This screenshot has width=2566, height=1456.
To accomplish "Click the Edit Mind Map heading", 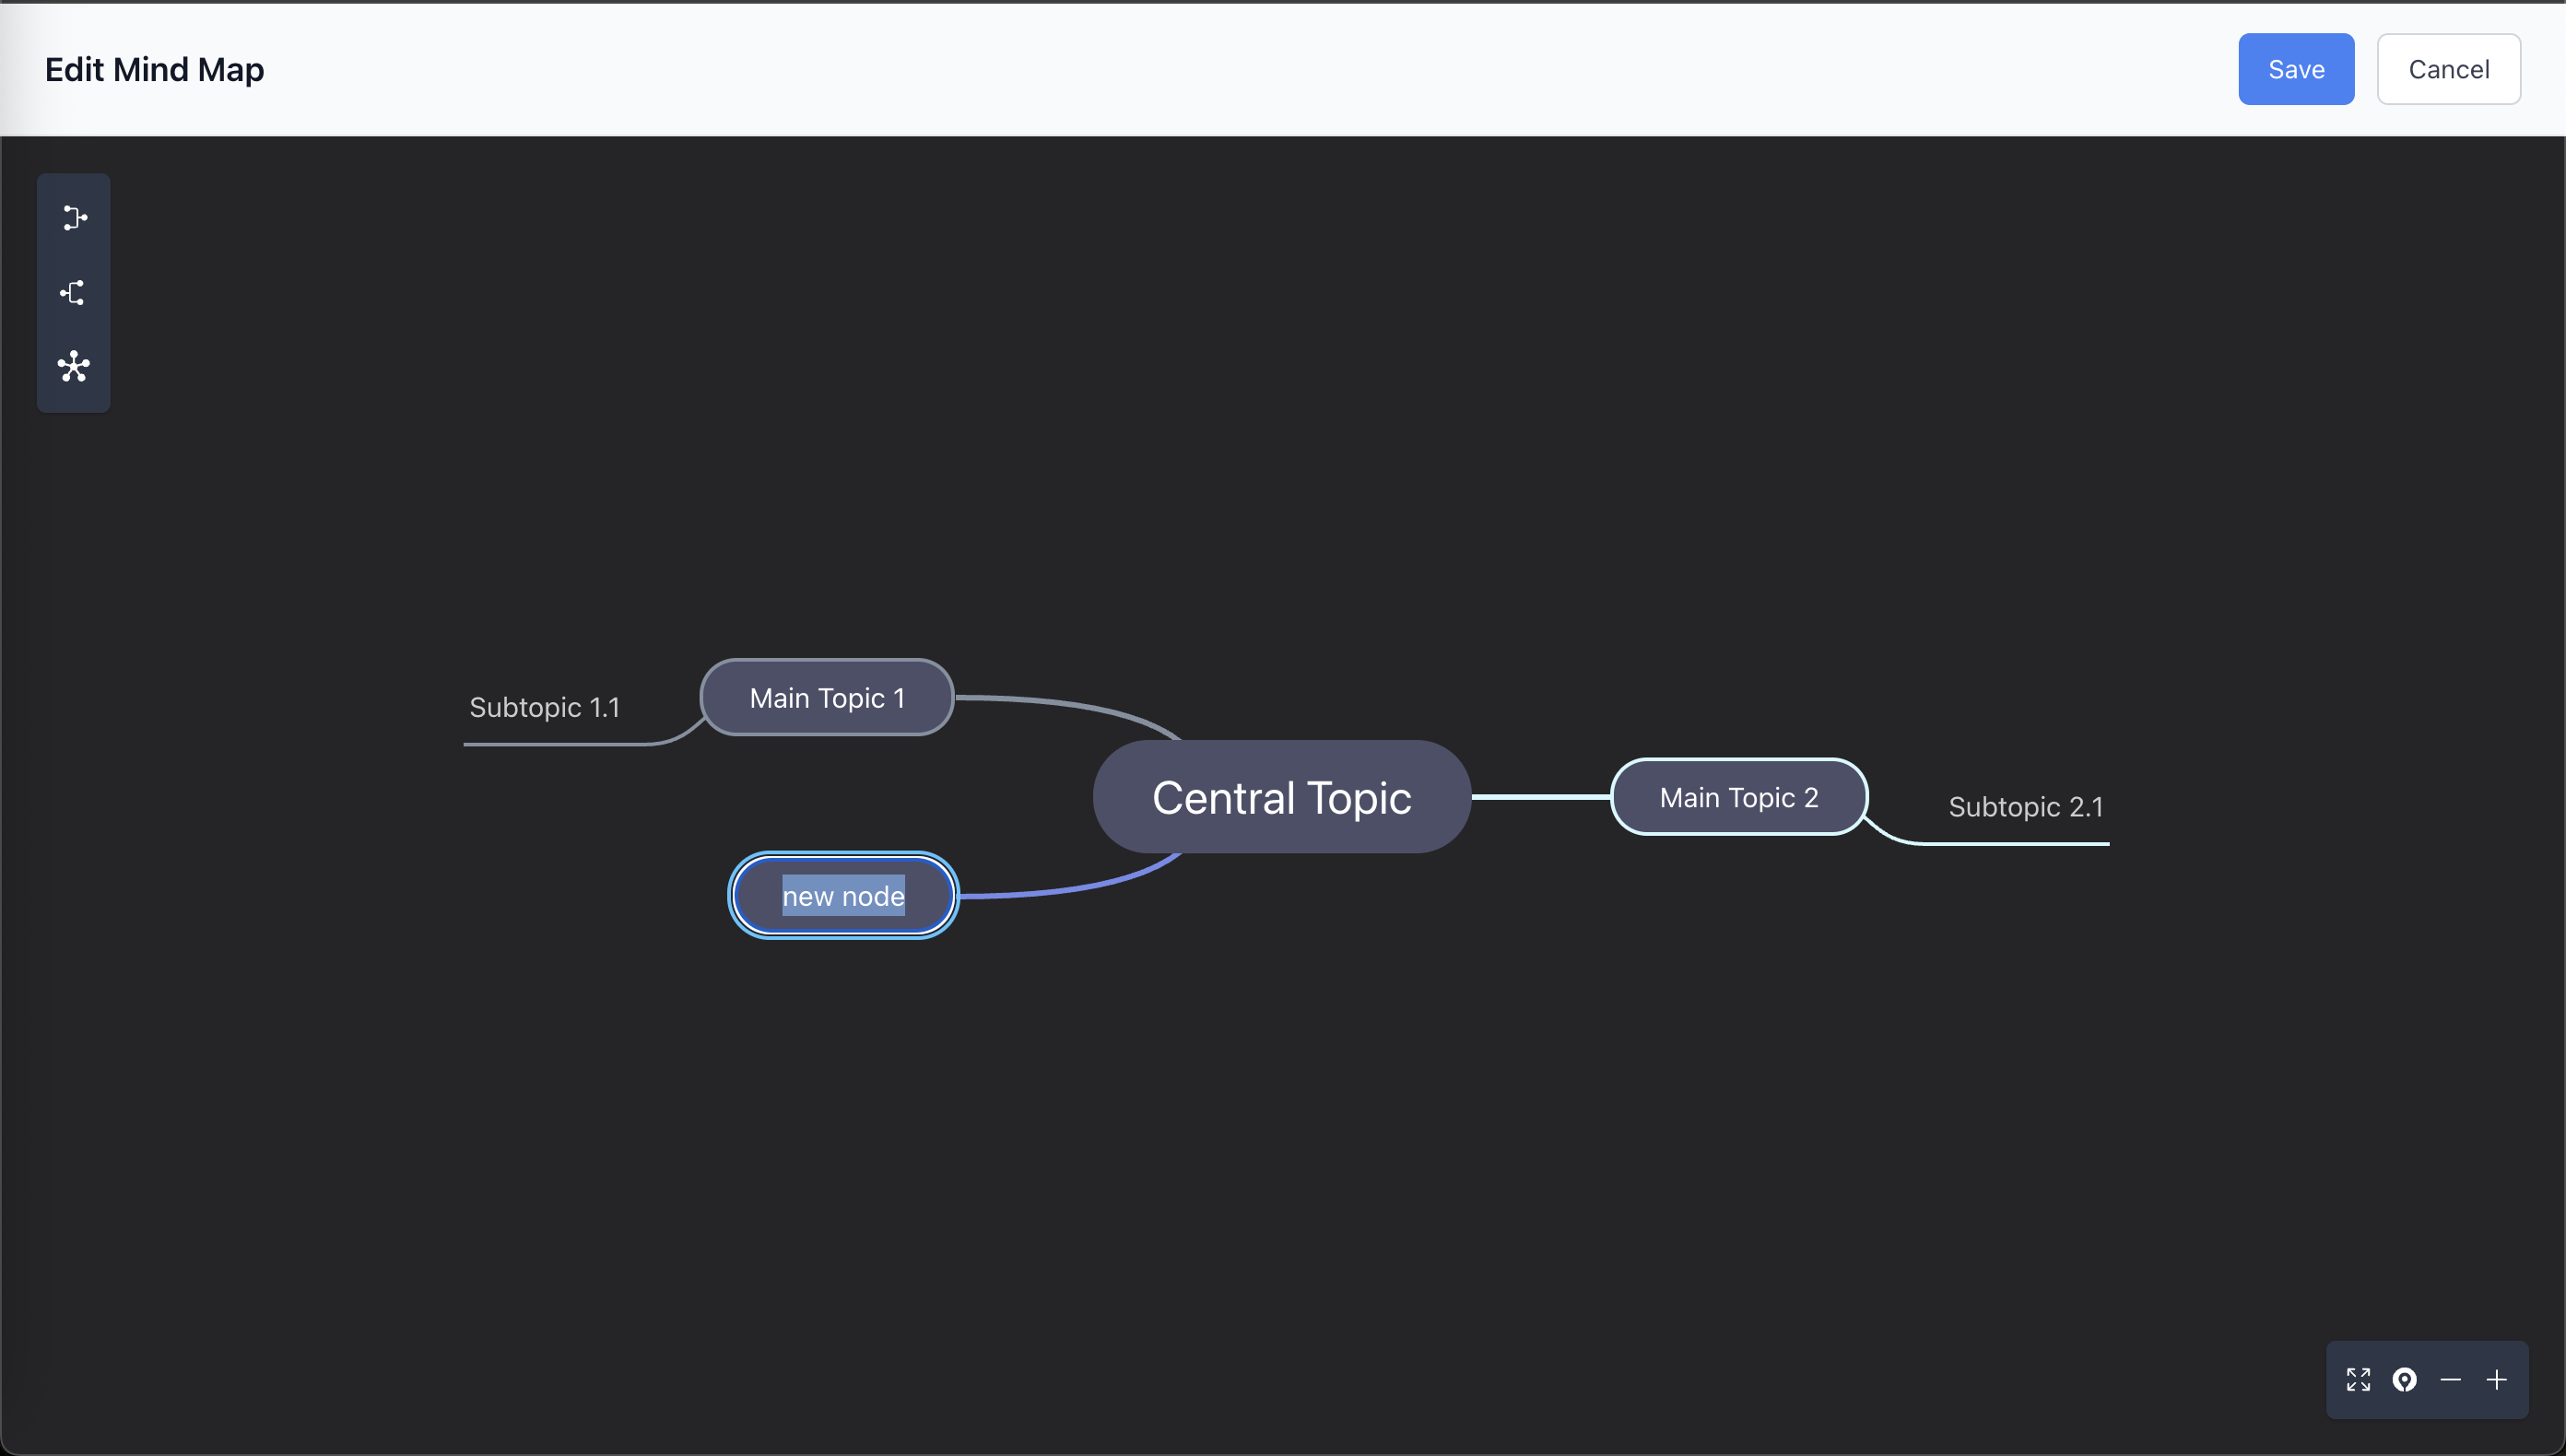I will tap(154, 69).
